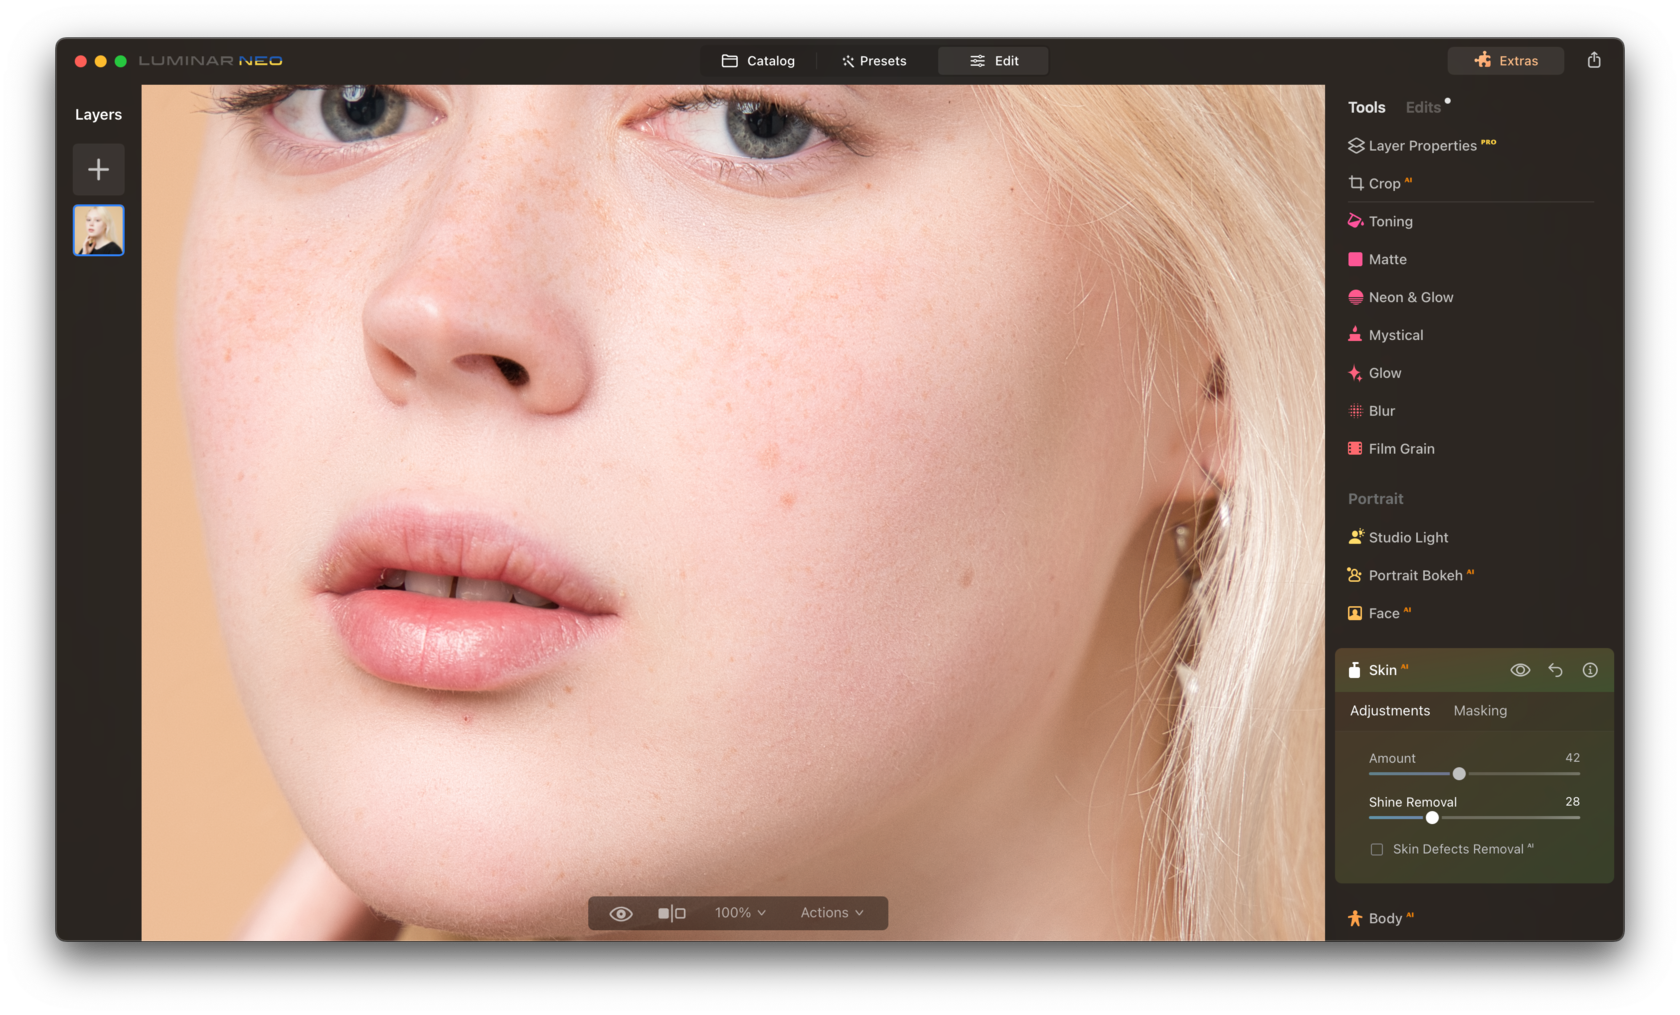Screen dimensions: 1680x1015
Task: Open the Actions dropdown
Action: pos(832,912)
